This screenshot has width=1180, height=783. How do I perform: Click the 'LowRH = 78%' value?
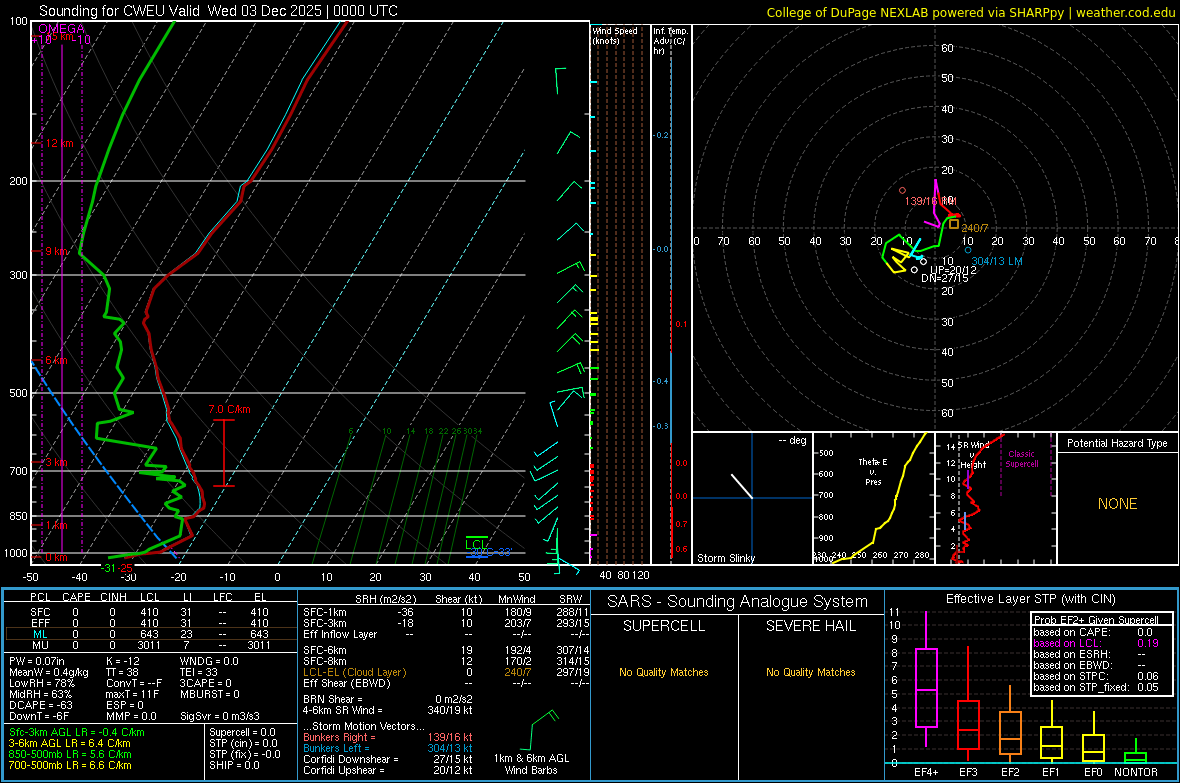click(x=41, y=683)
